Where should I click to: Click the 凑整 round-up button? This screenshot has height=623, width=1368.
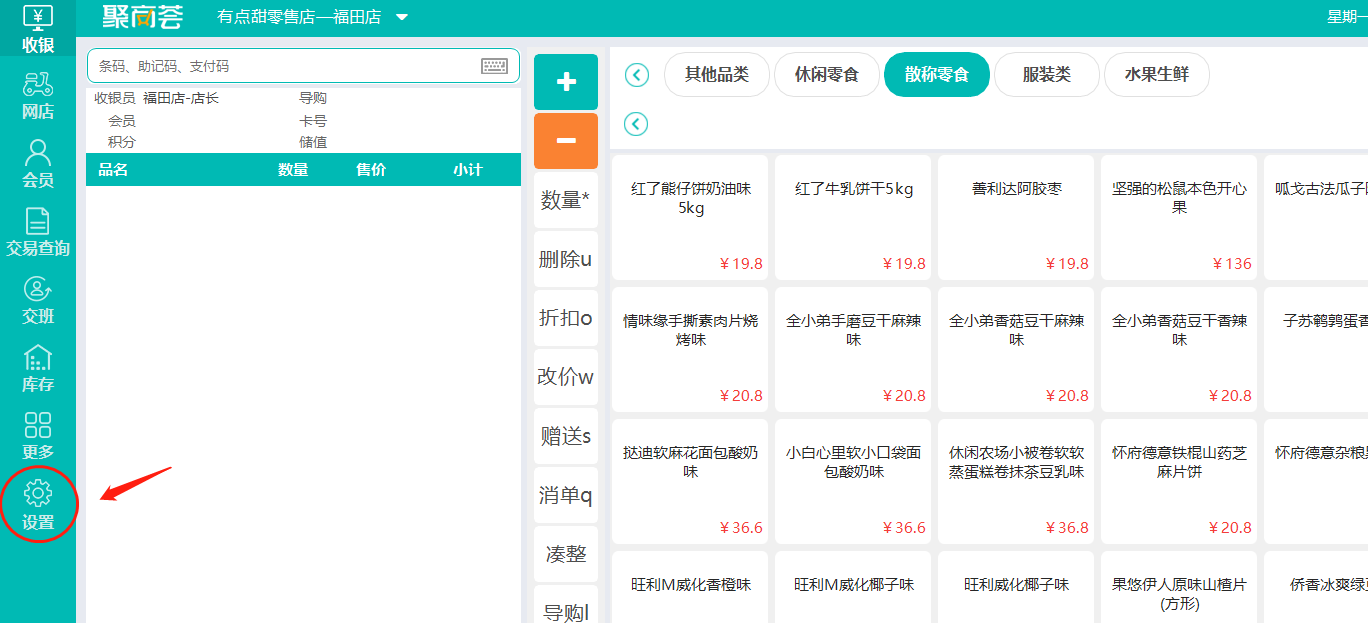click(x=566, y=554)
